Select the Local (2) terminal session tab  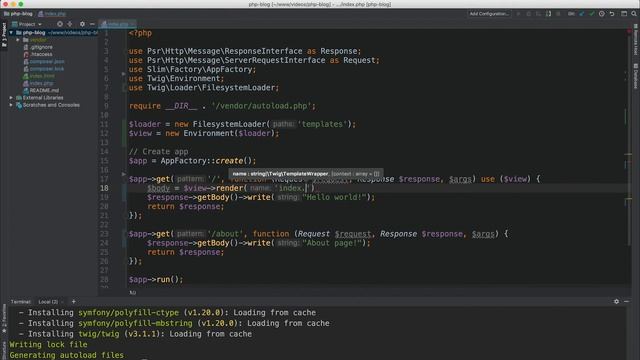click(x=48, y=302)
